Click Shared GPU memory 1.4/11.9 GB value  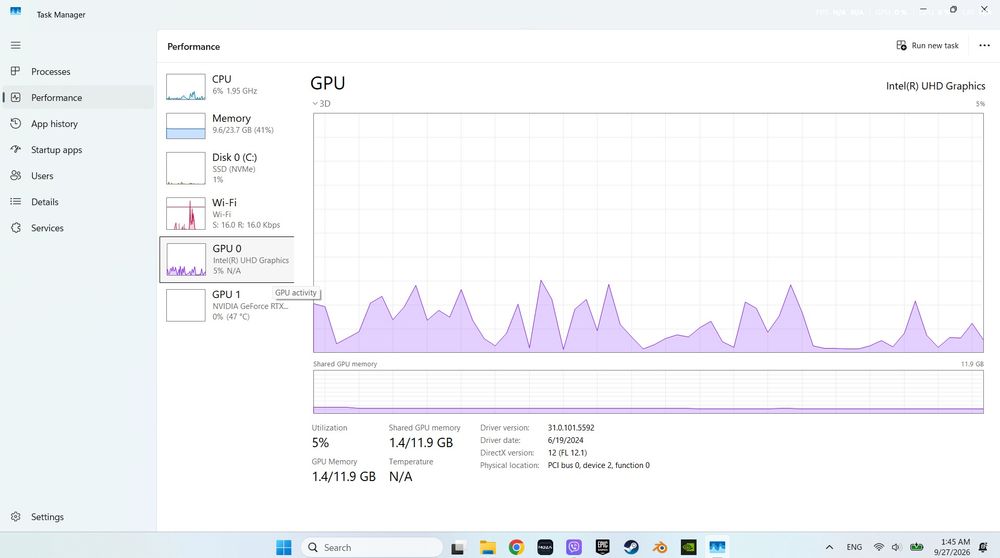pos(421,443)
